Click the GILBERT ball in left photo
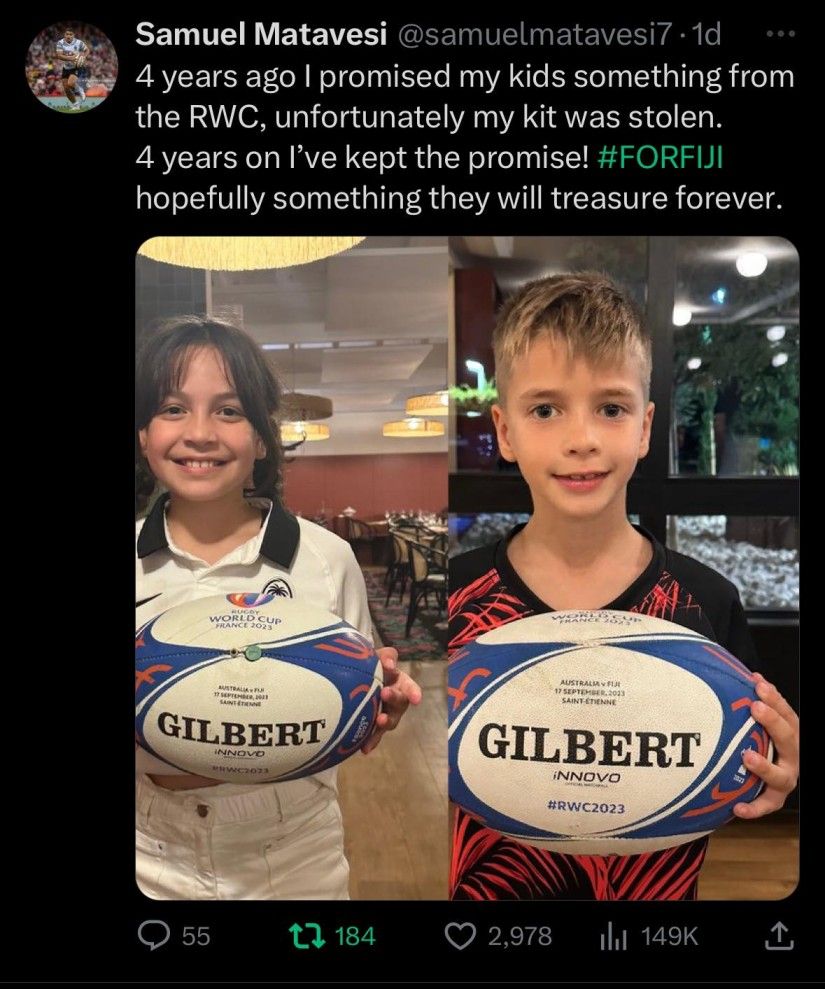This screenshot has height=989, width=825. click(x=259, y=688)
